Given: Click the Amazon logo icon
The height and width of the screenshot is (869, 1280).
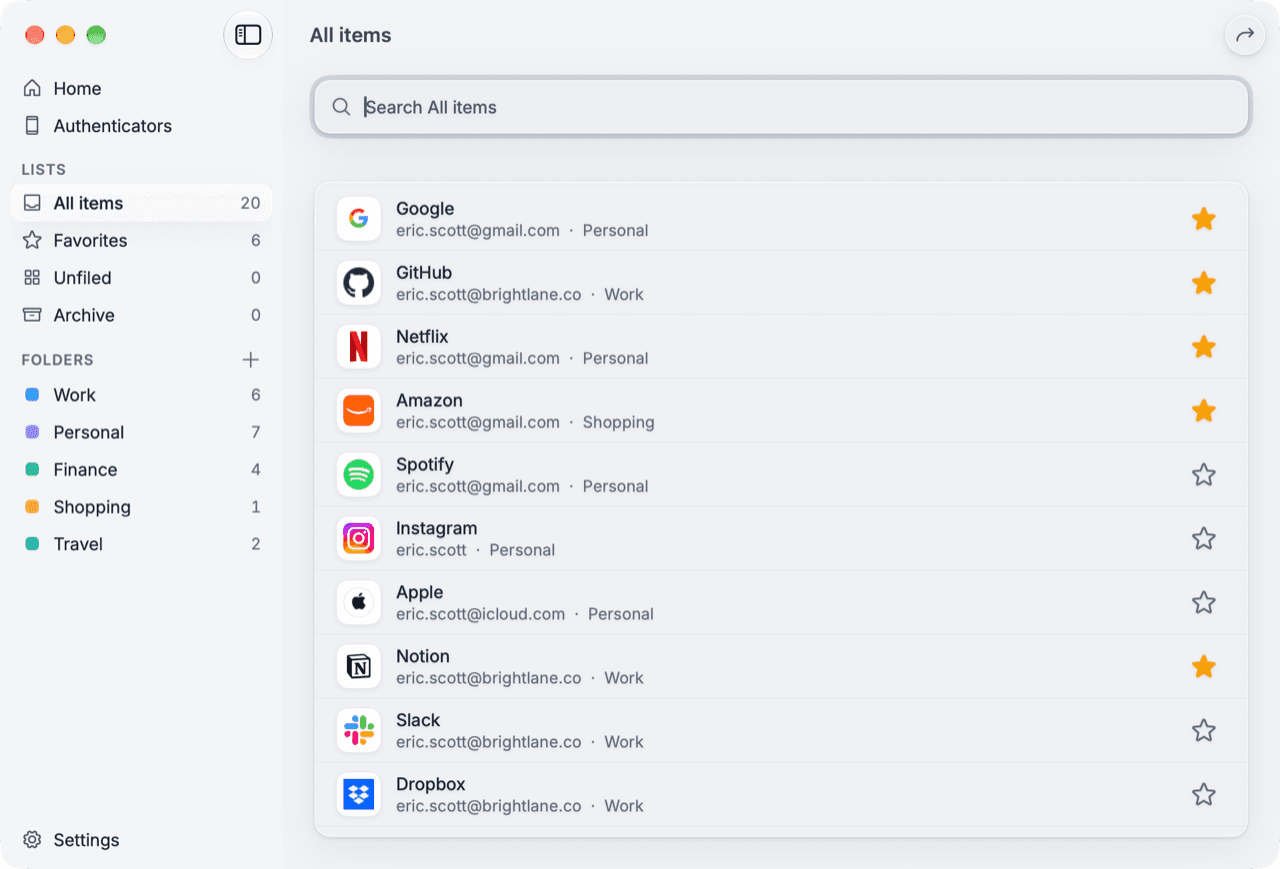Looking at the screenshot, I should click(359, 411).
